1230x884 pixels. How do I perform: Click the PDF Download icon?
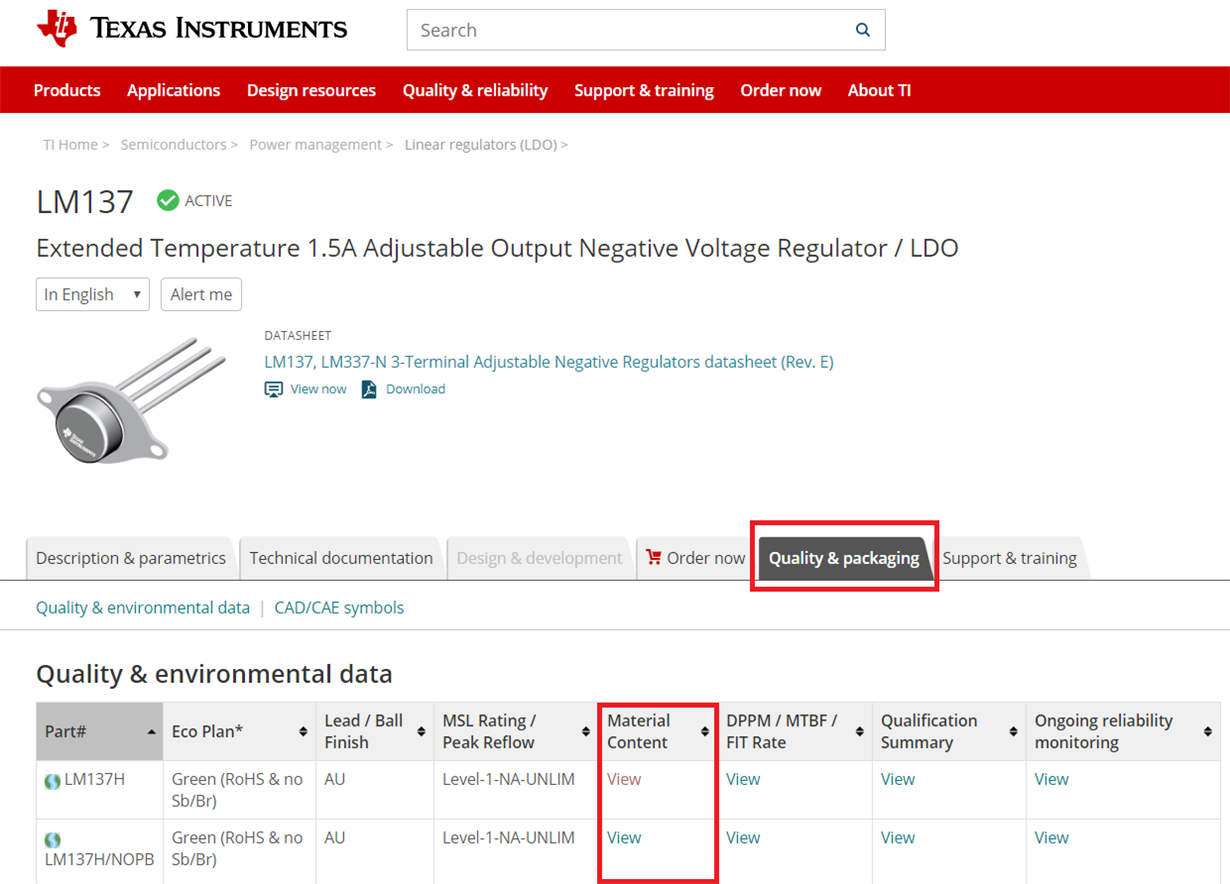[369, 389]
